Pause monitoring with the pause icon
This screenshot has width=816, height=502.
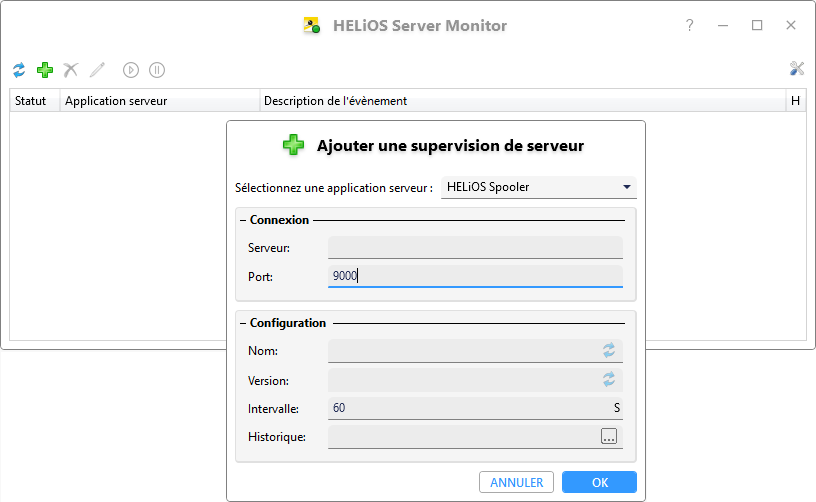coord(157,70)
